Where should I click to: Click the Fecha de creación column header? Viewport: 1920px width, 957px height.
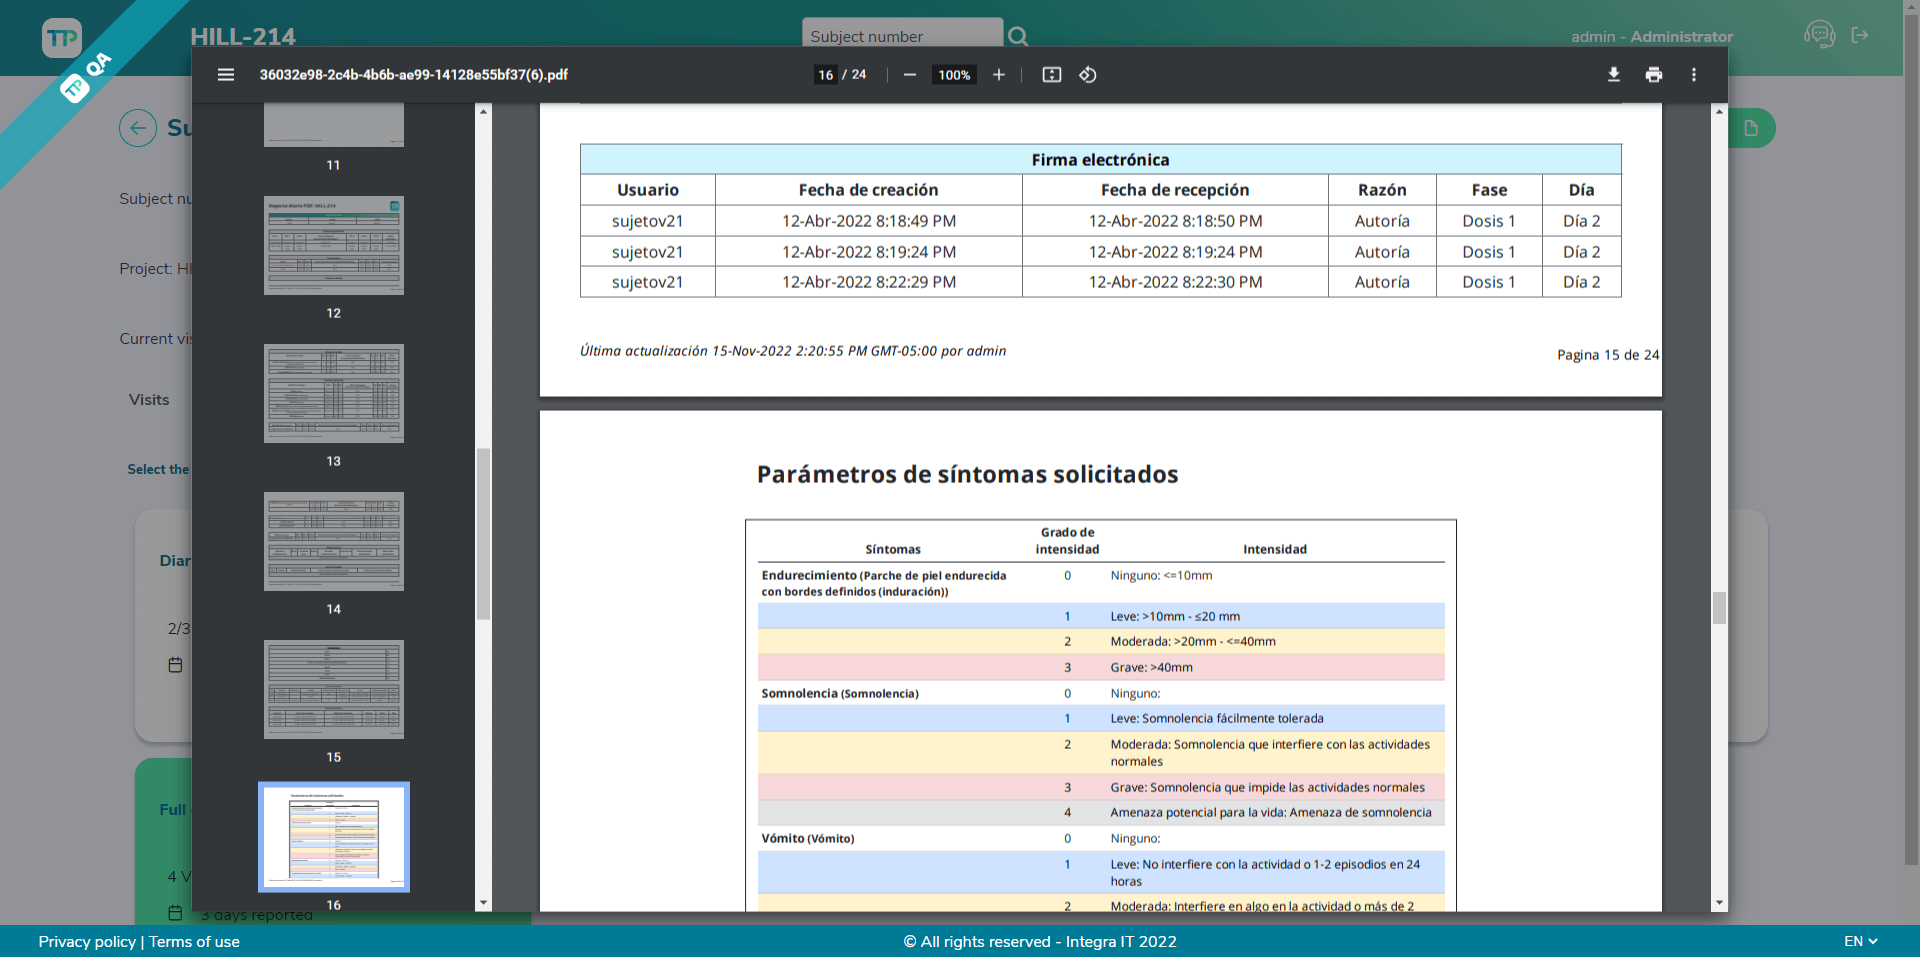(x=869, y=190)
